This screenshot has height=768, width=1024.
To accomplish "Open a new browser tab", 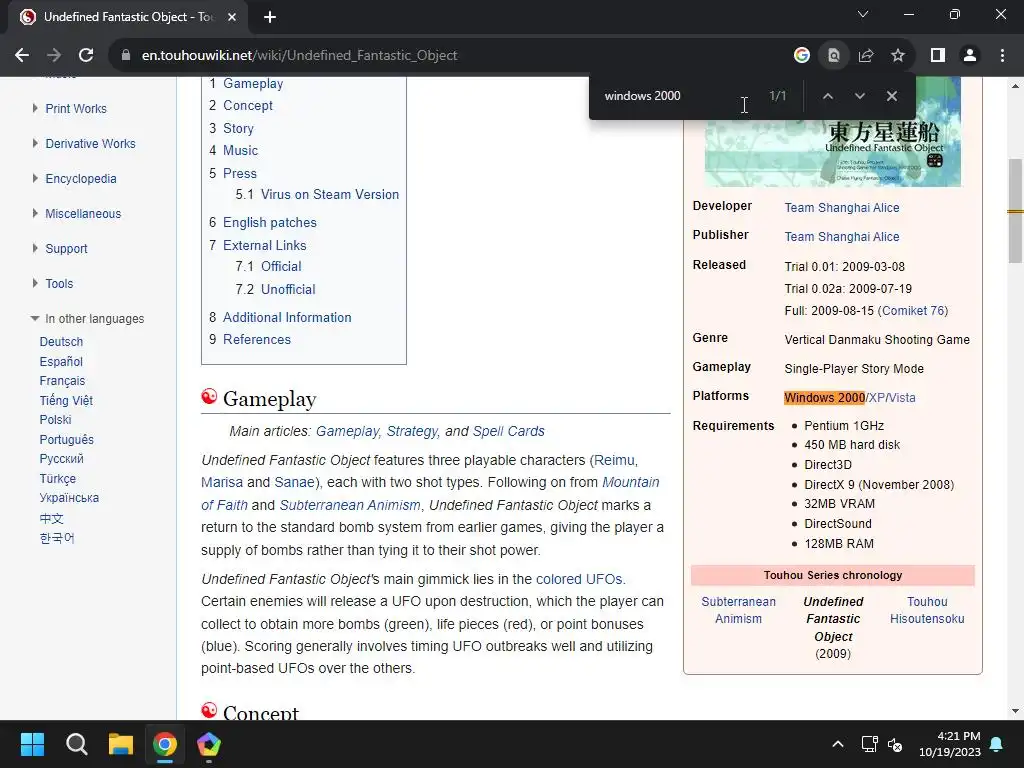I will 270,17.
